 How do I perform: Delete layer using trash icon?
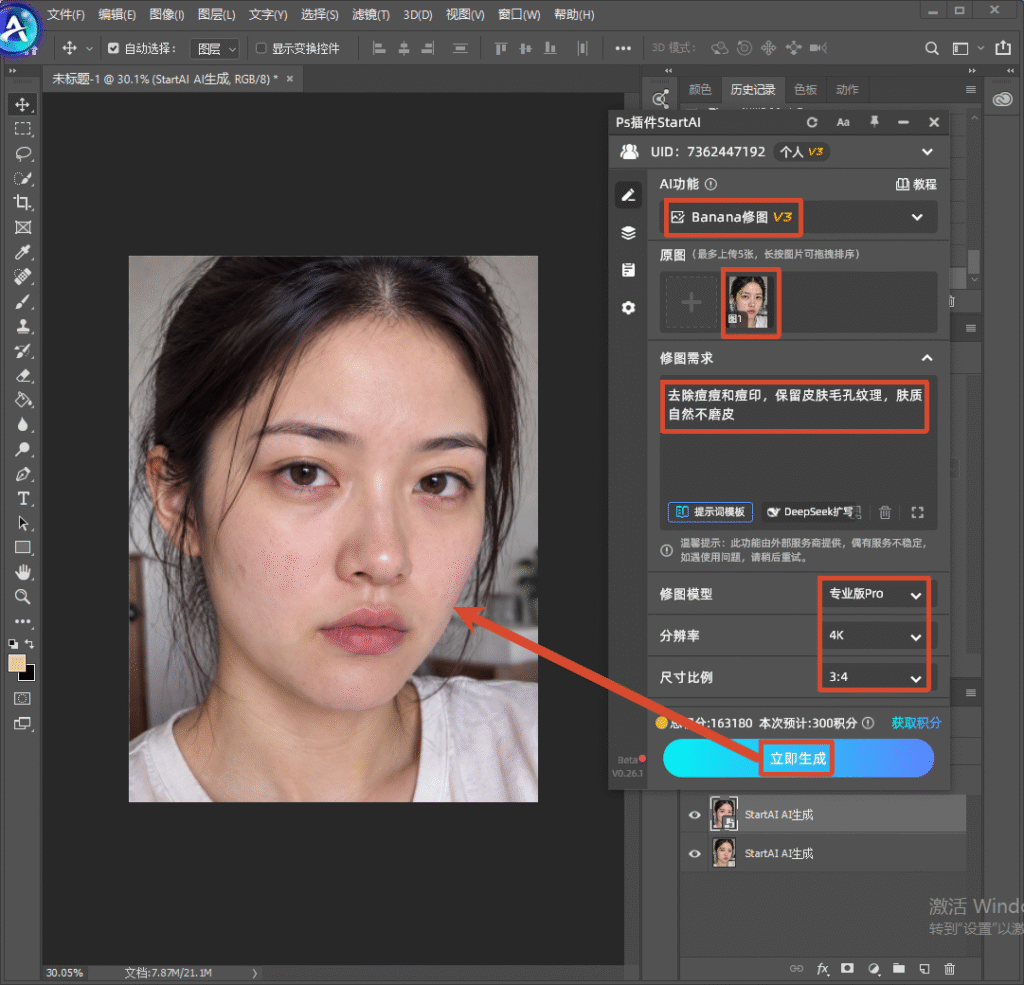950,969
